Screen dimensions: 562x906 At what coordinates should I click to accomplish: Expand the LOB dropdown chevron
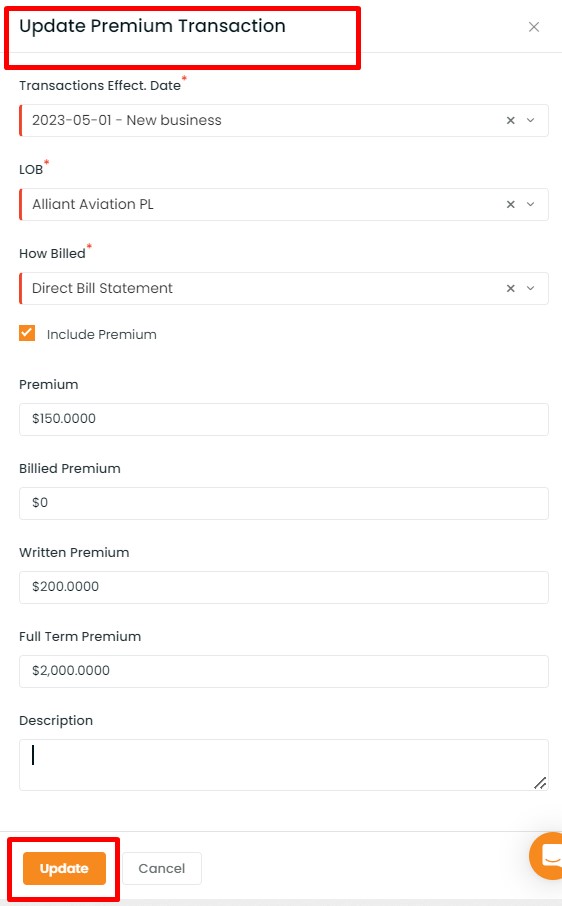coord(530,205)
